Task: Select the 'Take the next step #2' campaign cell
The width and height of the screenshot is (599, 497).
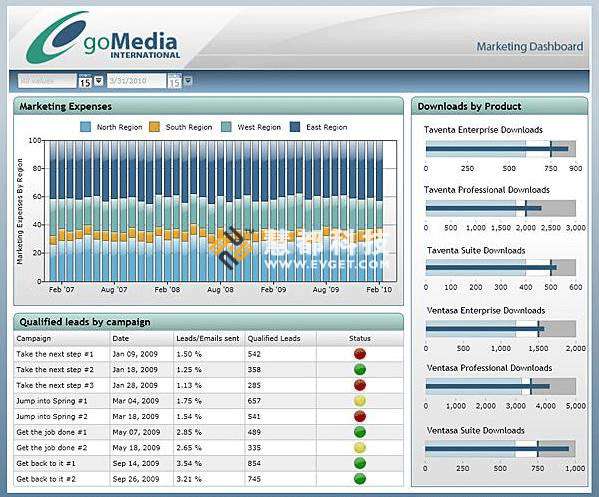Action: click(x=62, y=370)
